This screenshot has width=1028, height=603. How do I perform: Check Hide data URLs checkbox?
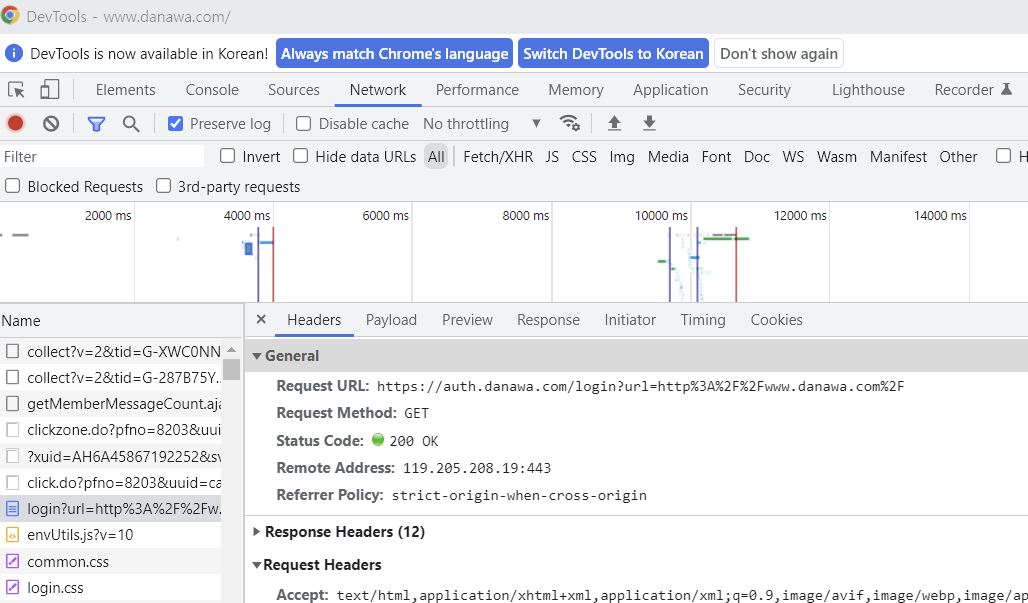coord(300,156)
